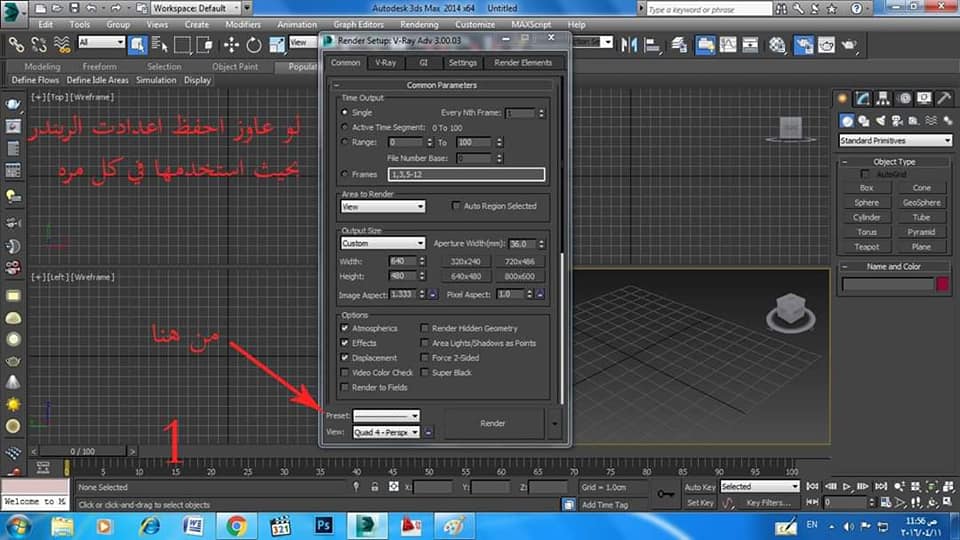This screenshot has height=540, width=960.
Task: Open the Display panel monitor icon
Action: (924, 99)
